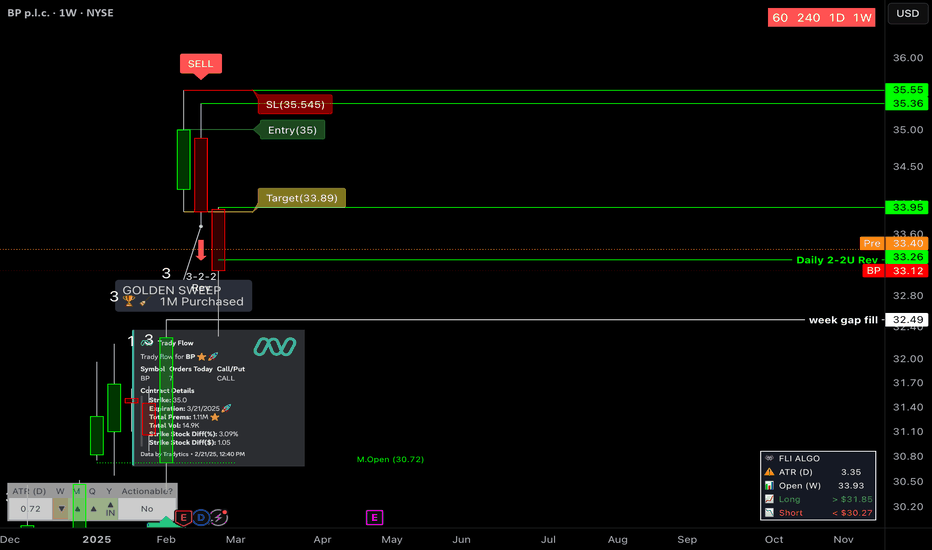Click the 30.20 price axis tick
Screen dimensions: 932x550
pyautogui.click(x=908, y=507)
